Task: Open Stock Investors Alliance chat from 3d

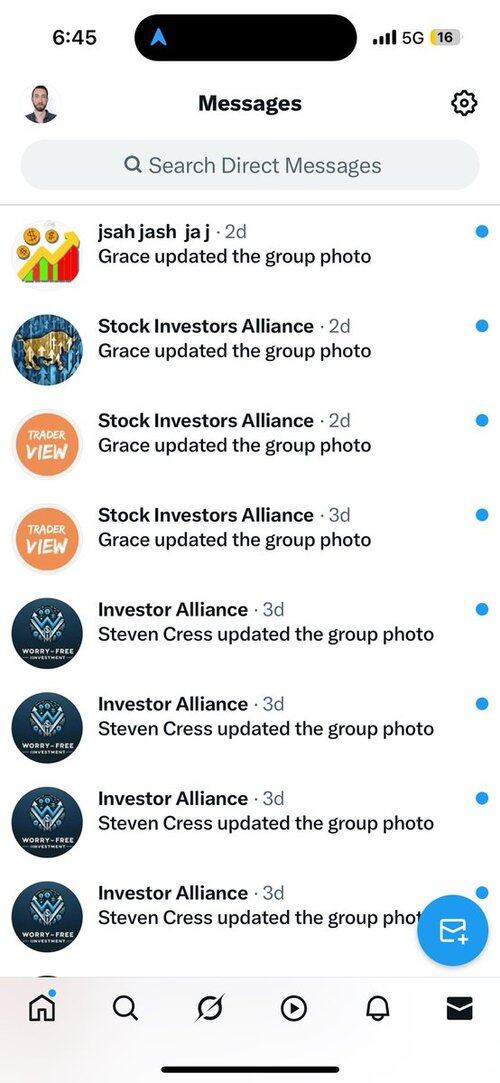Action: point(250,538)
